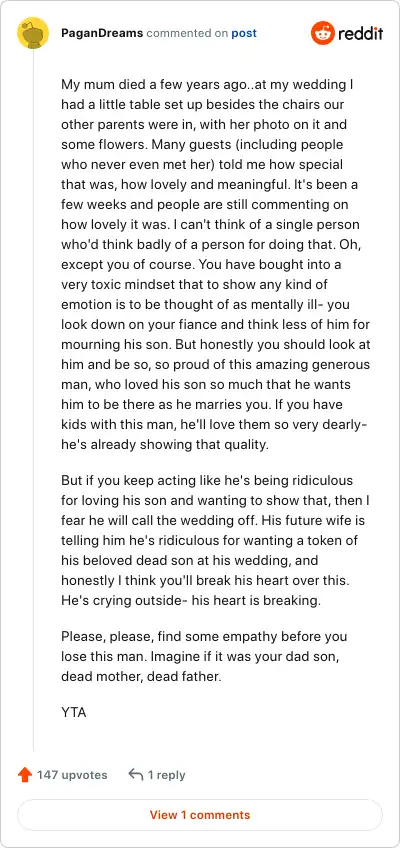The width and height of the screenshot is (400, 848).
Task: Click the PaganDreams yellow avatar icon
Action: tap(33, 34)
